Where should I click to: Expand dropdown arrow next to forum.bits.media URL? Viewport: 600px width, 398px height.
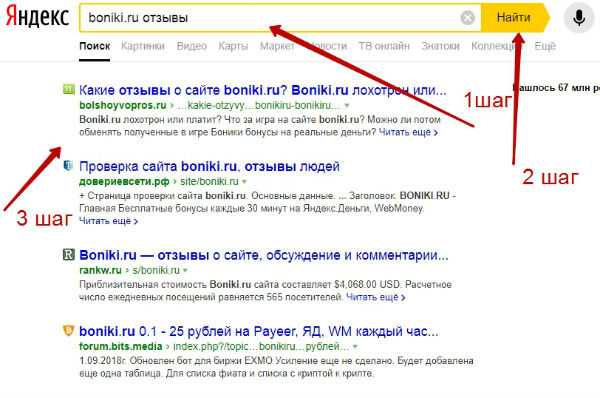click(355, 346)
